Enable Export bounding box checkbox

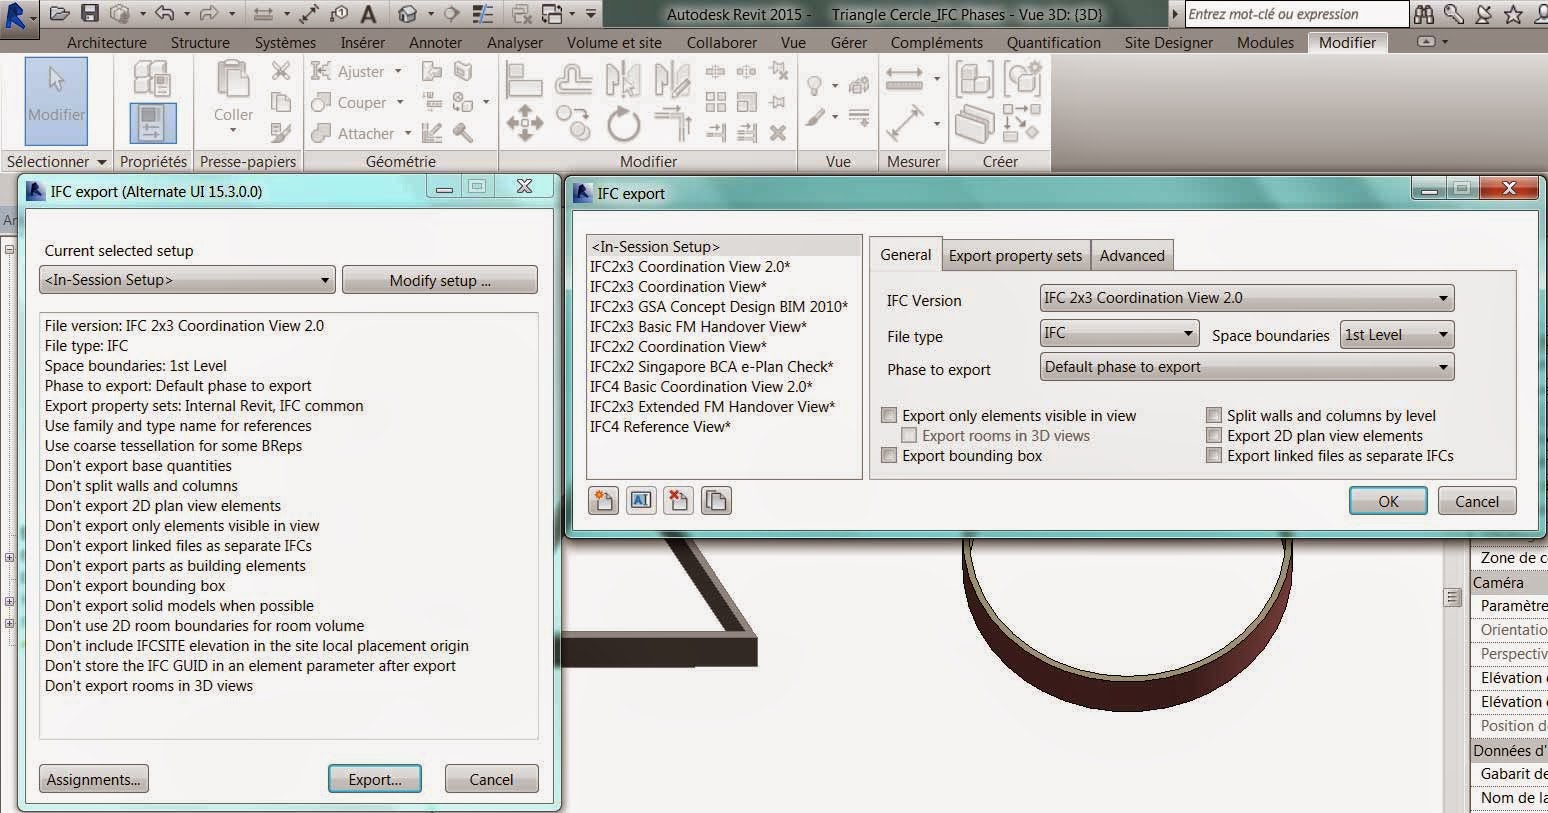[x=889, y=456]
